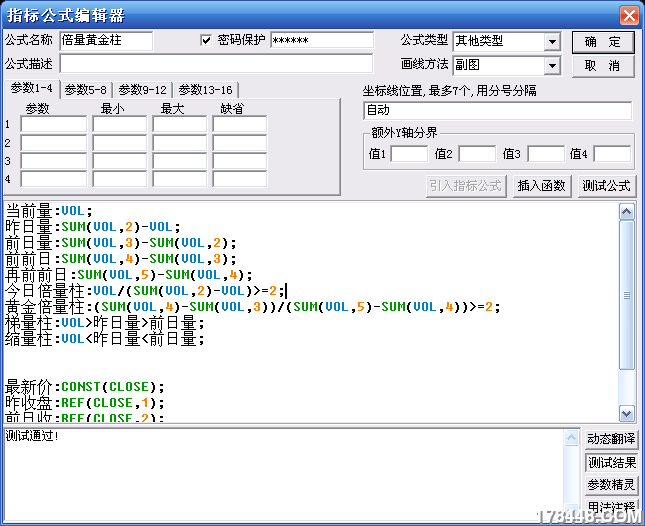Click row 3 最小 field

pos(120,161)
